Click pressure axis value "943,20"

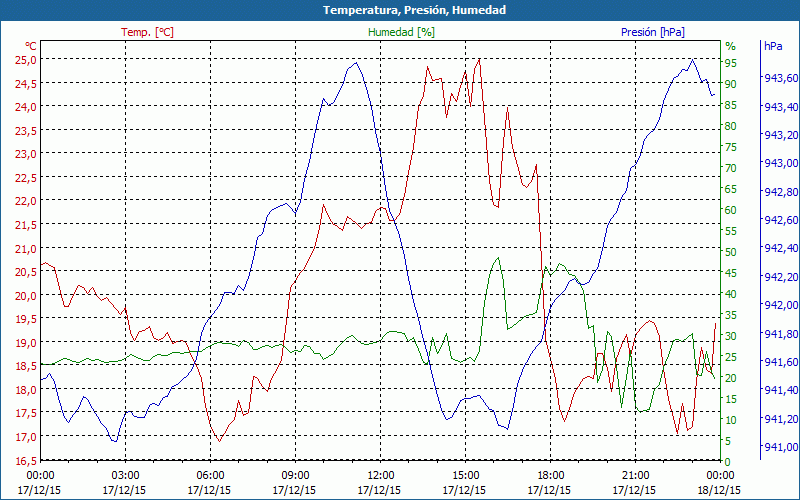[780, 135]
